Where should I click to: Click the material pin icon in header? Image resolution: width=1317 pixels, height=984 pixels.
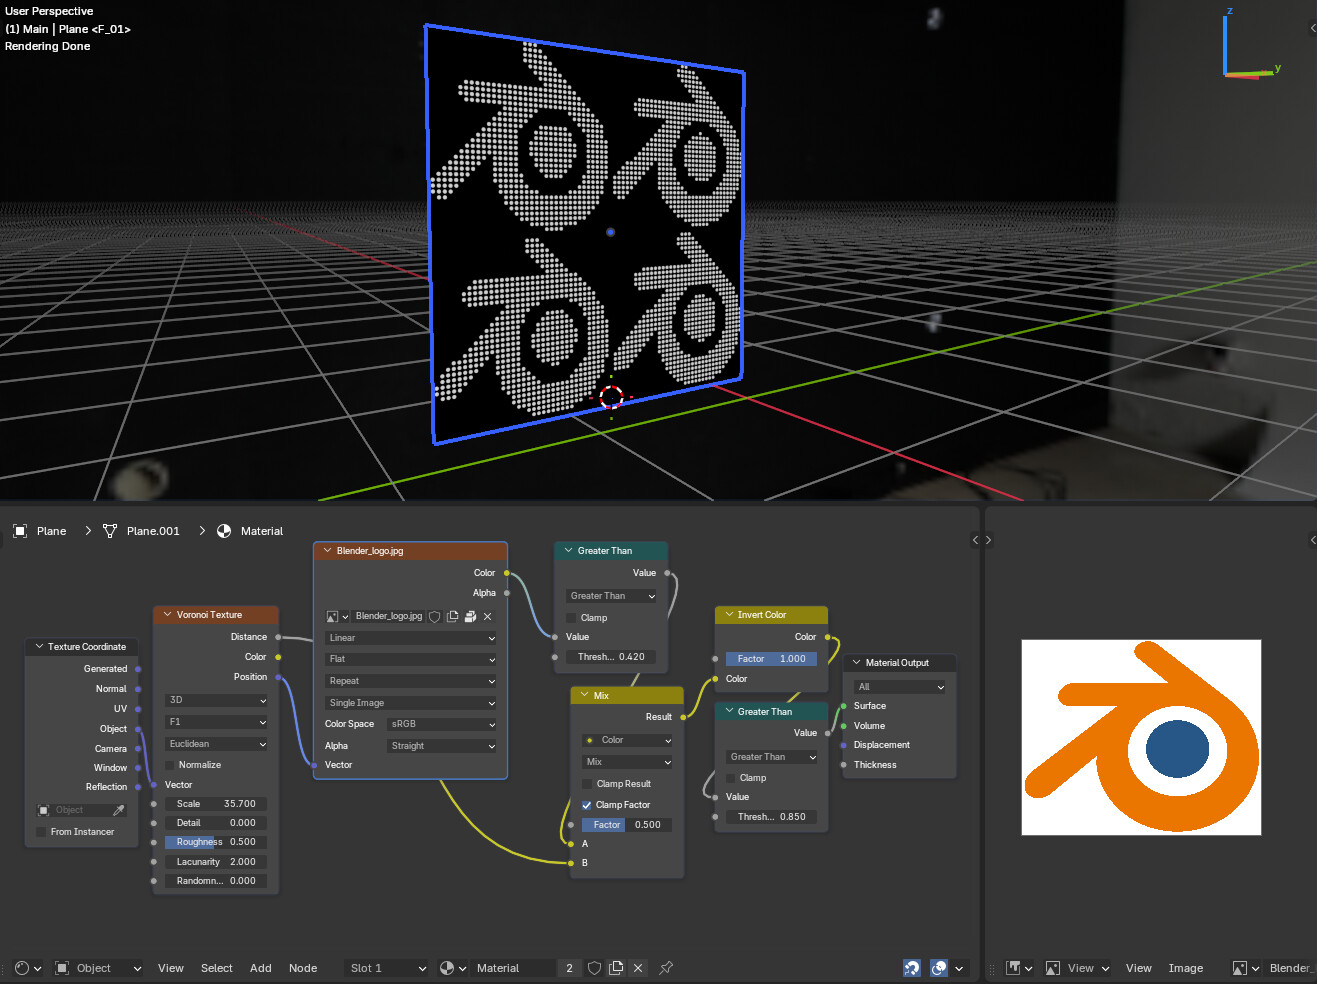coord(666,968)
